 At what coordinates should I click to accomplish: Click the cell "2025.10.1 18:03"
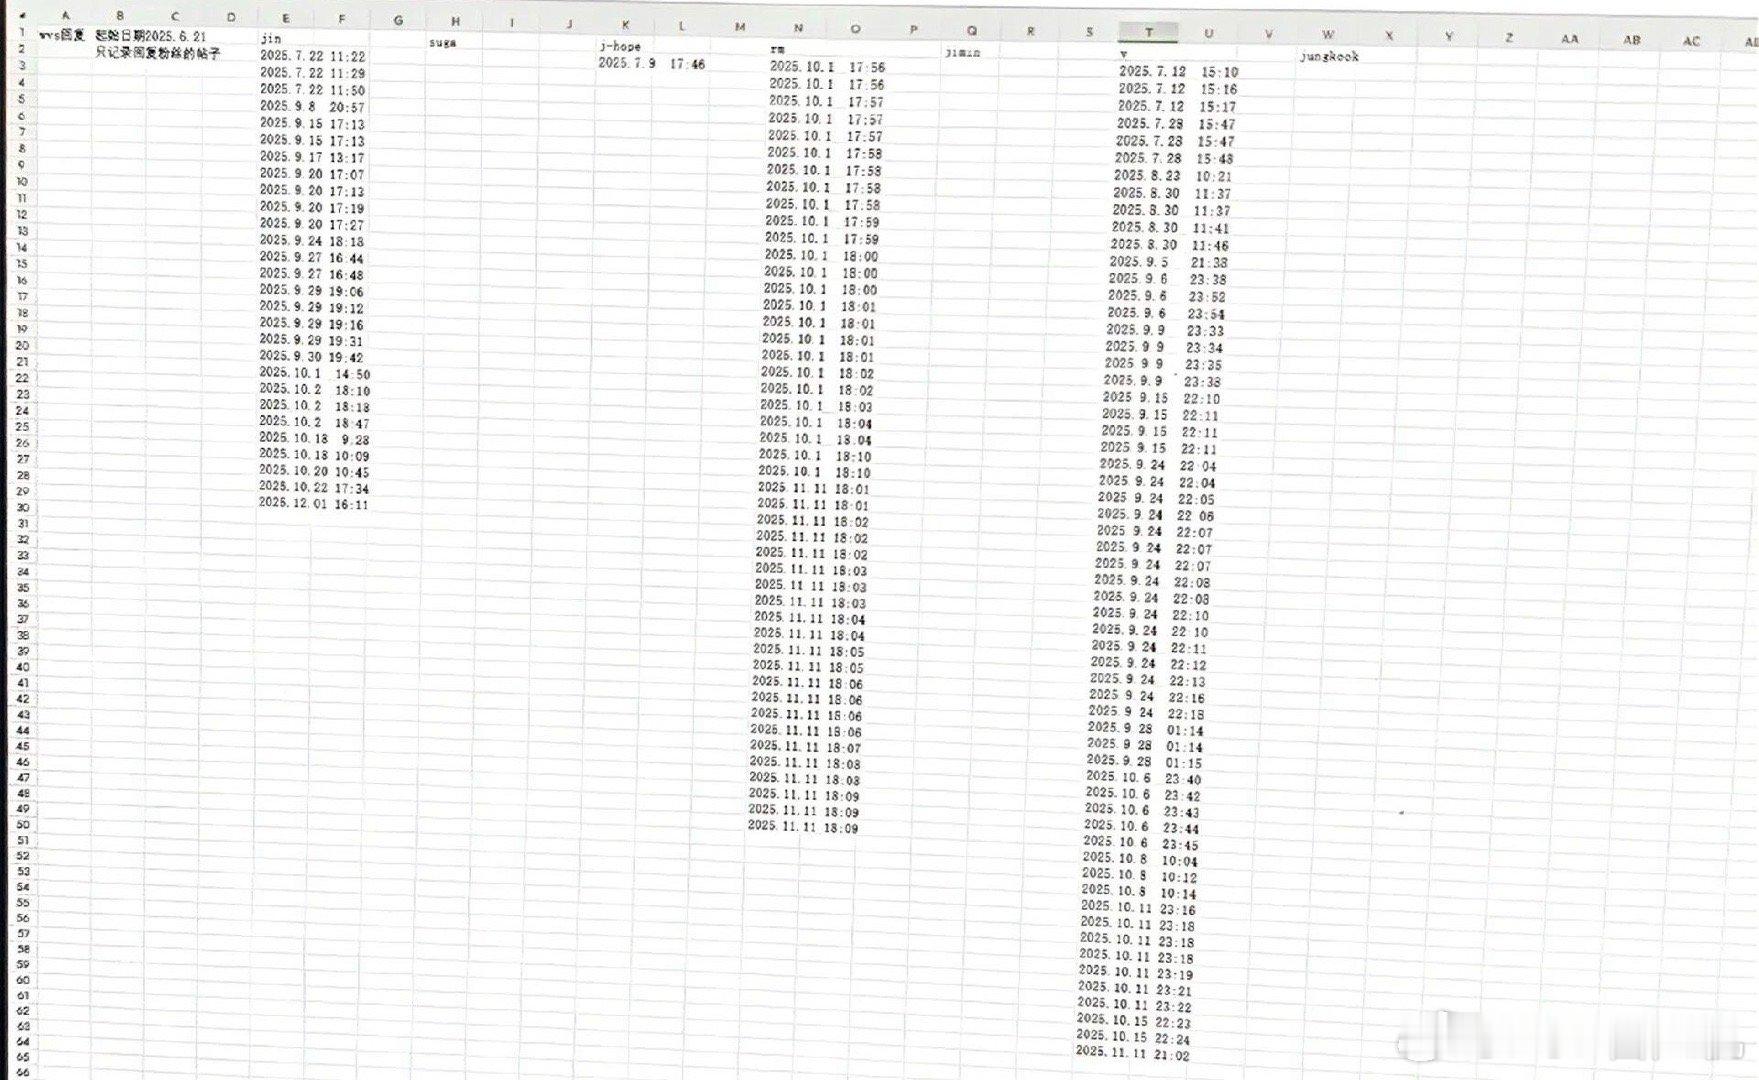(x=815, y=406)
